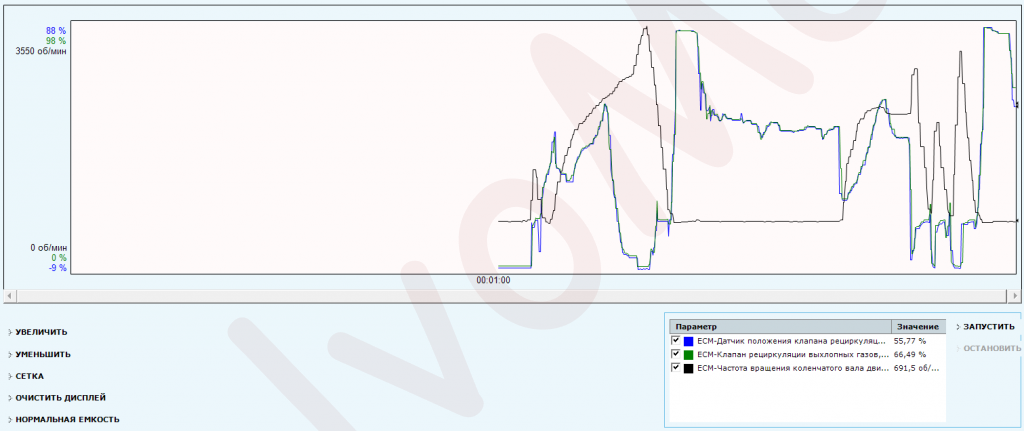This screenshot has width=1024, height=431.
Task: Click the УВЕЛИЧИТЬ zoom-in command
Action: point(41,332)
